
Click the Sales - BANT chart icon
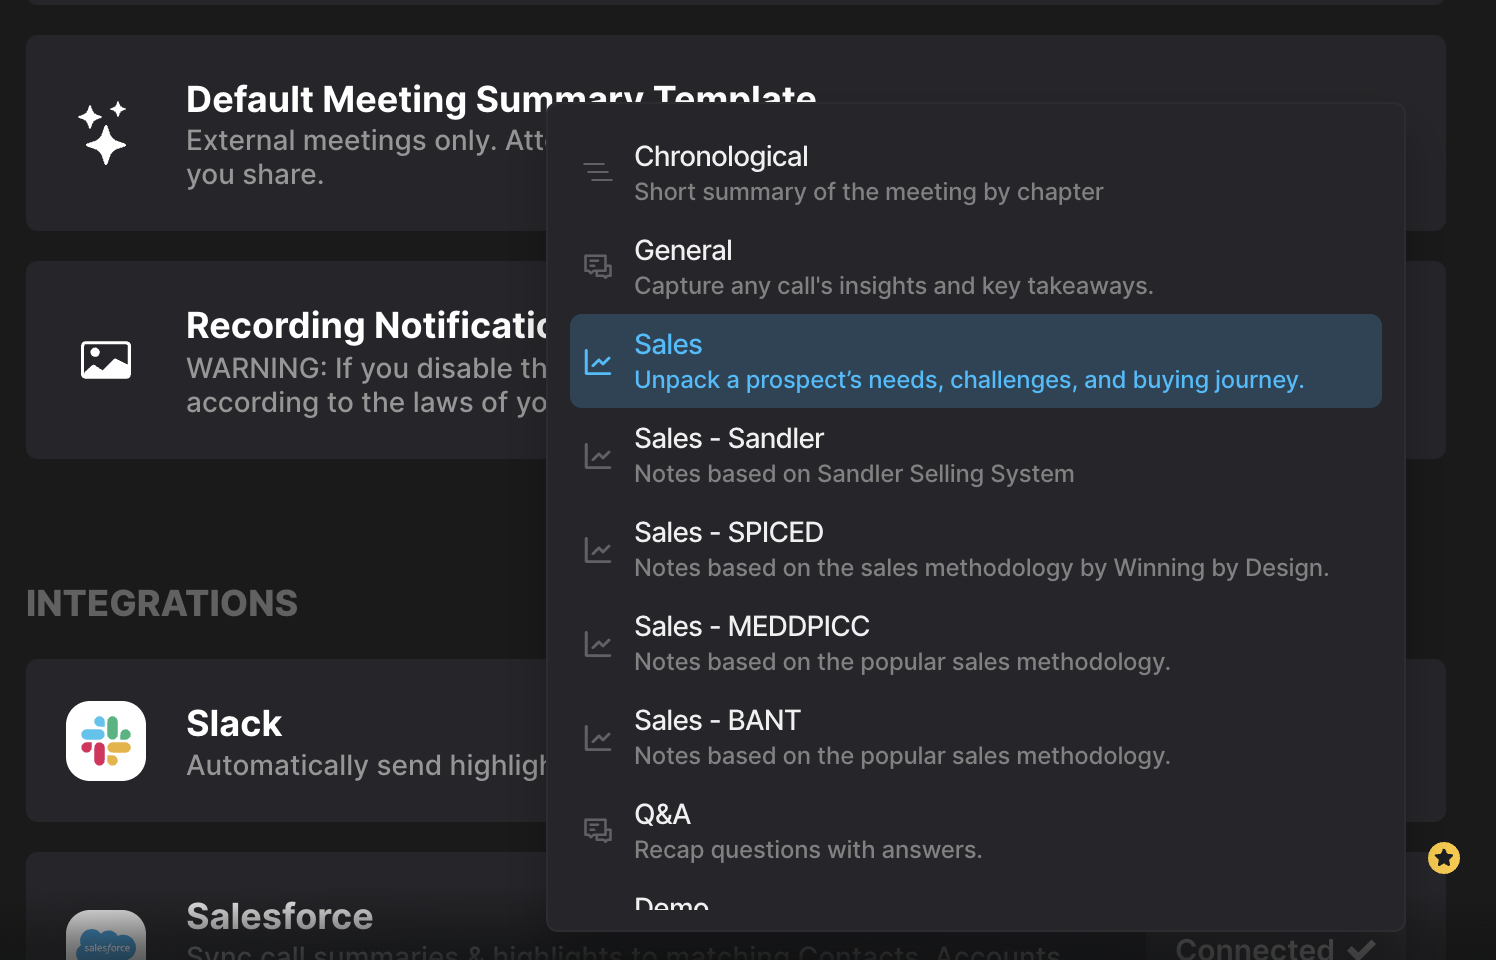(x=598, y=738)
